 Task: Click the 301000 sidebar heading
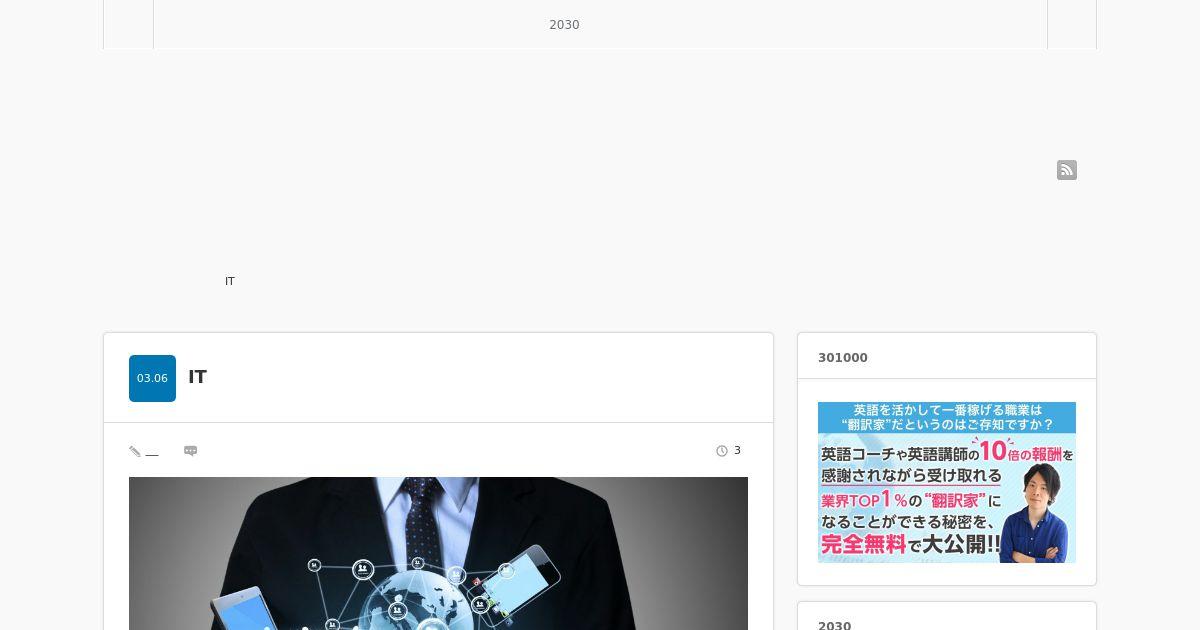(843, 358)
